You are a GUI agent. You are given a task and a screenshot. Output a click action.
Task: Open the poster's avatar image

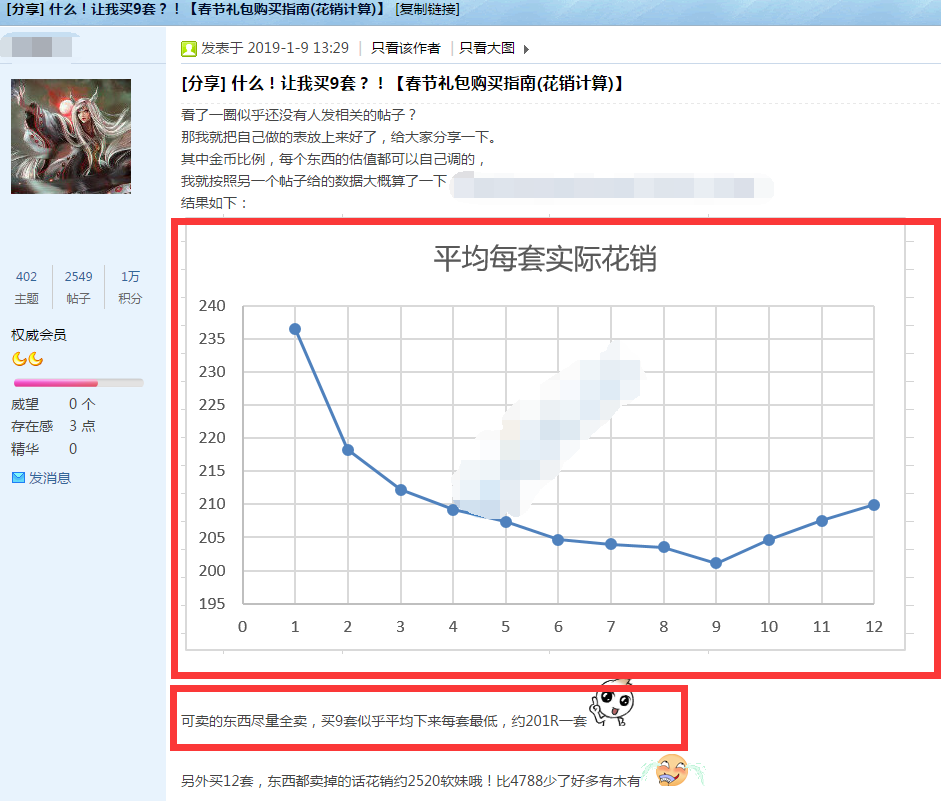(x=71, y=137)
